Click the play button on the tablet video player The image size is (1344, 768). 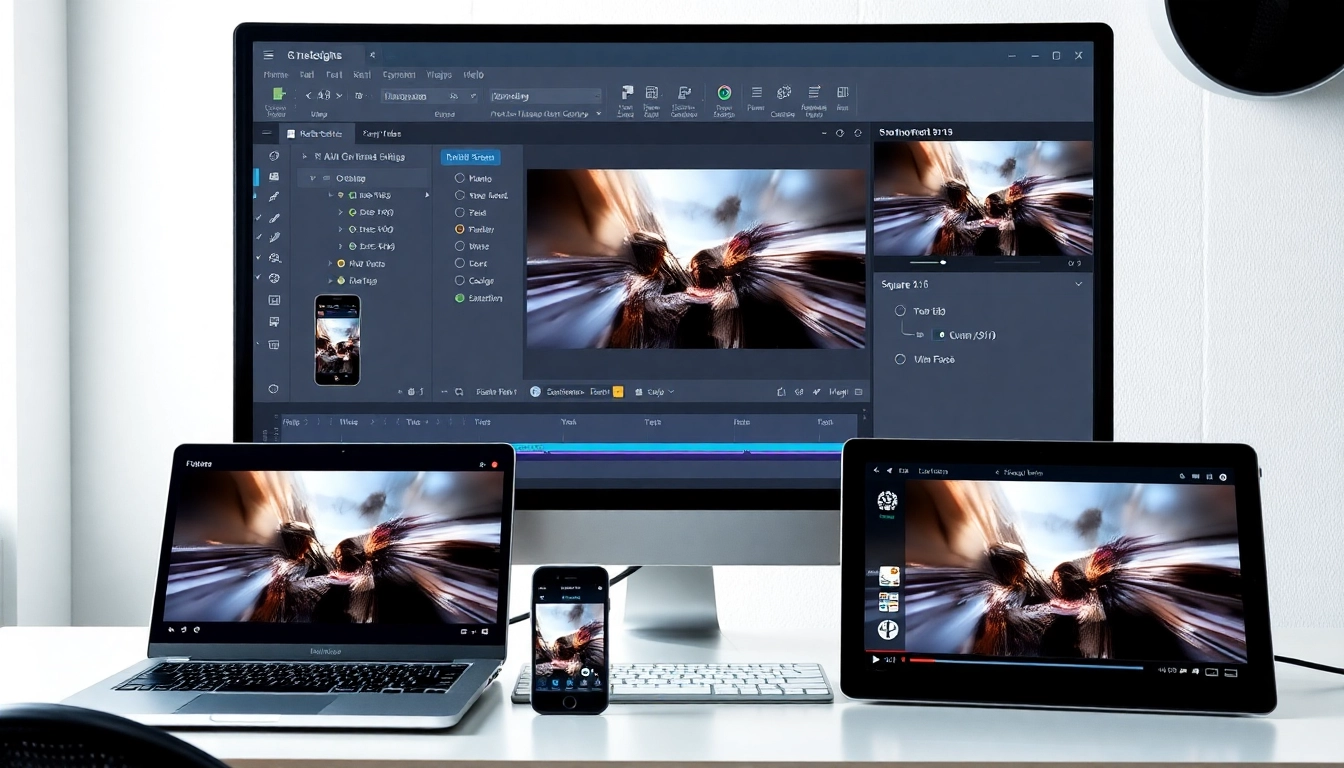(x=877, y=660)
